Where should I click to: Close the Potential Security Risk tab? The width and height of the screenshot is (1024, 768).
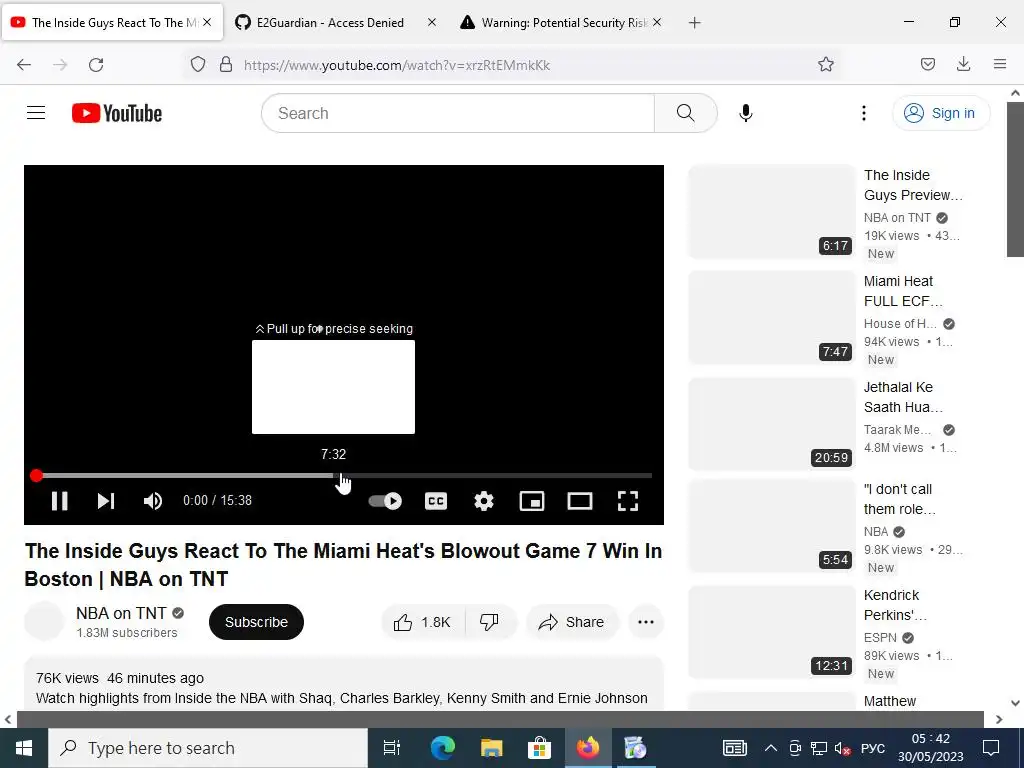tap(657, 22)
